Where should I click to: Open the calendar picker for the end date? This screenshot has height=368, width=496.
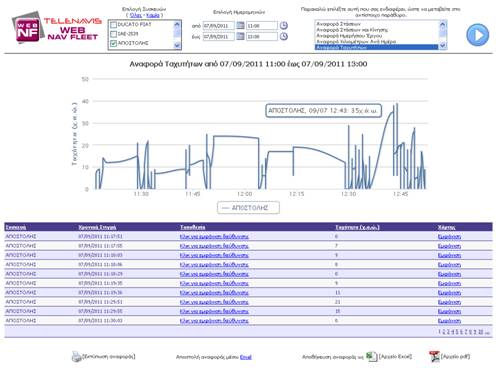pyautogui.click(x=240, y=36)
